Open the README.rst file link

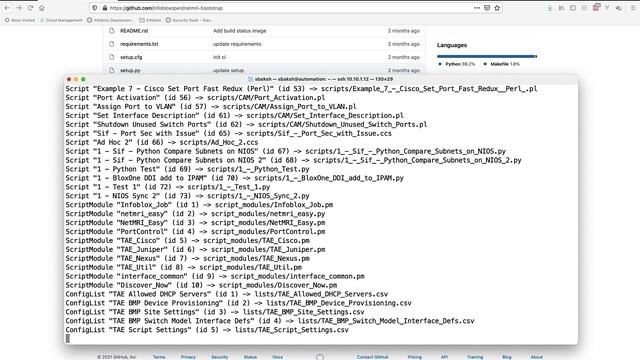pos(134,31)
